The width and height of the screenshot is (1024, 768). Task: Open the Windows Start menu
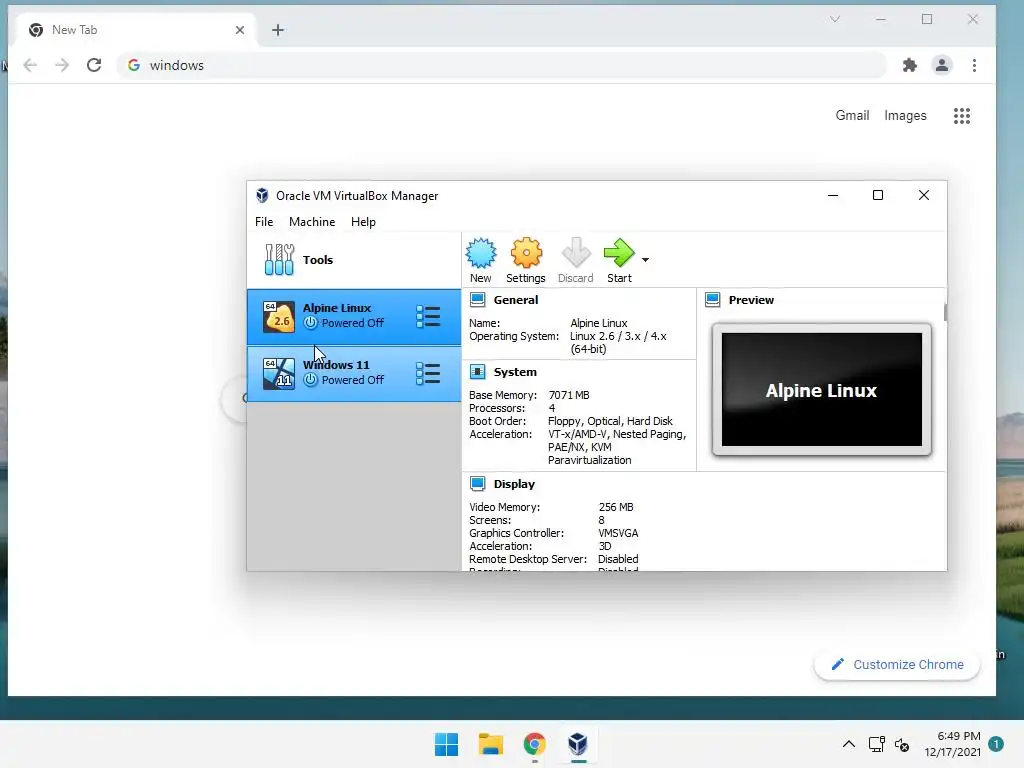click(x=447, y=744)
